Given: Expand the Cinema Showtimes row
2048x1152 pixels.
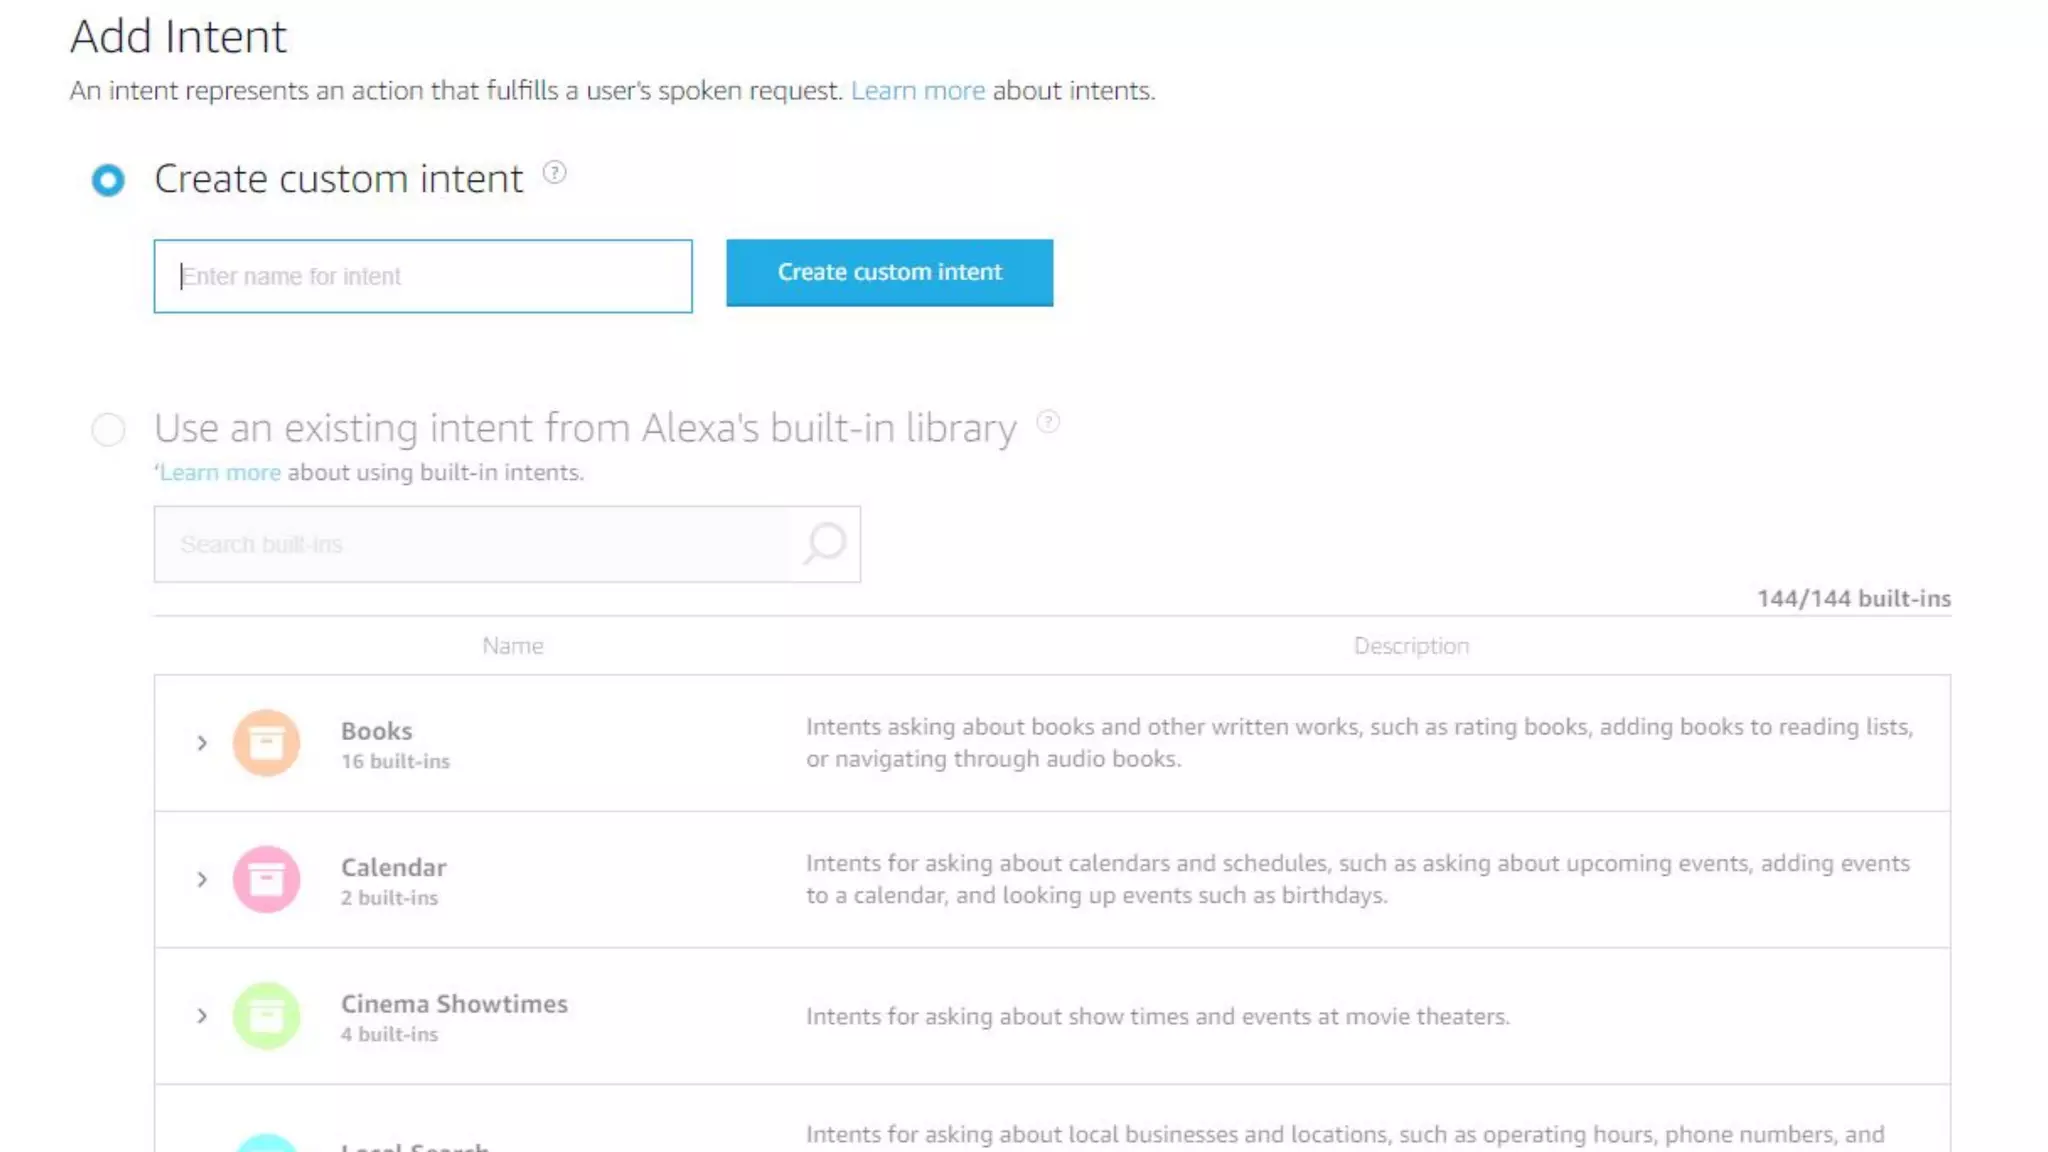Looking at the screenshot, I should [x=202, y=1016].
